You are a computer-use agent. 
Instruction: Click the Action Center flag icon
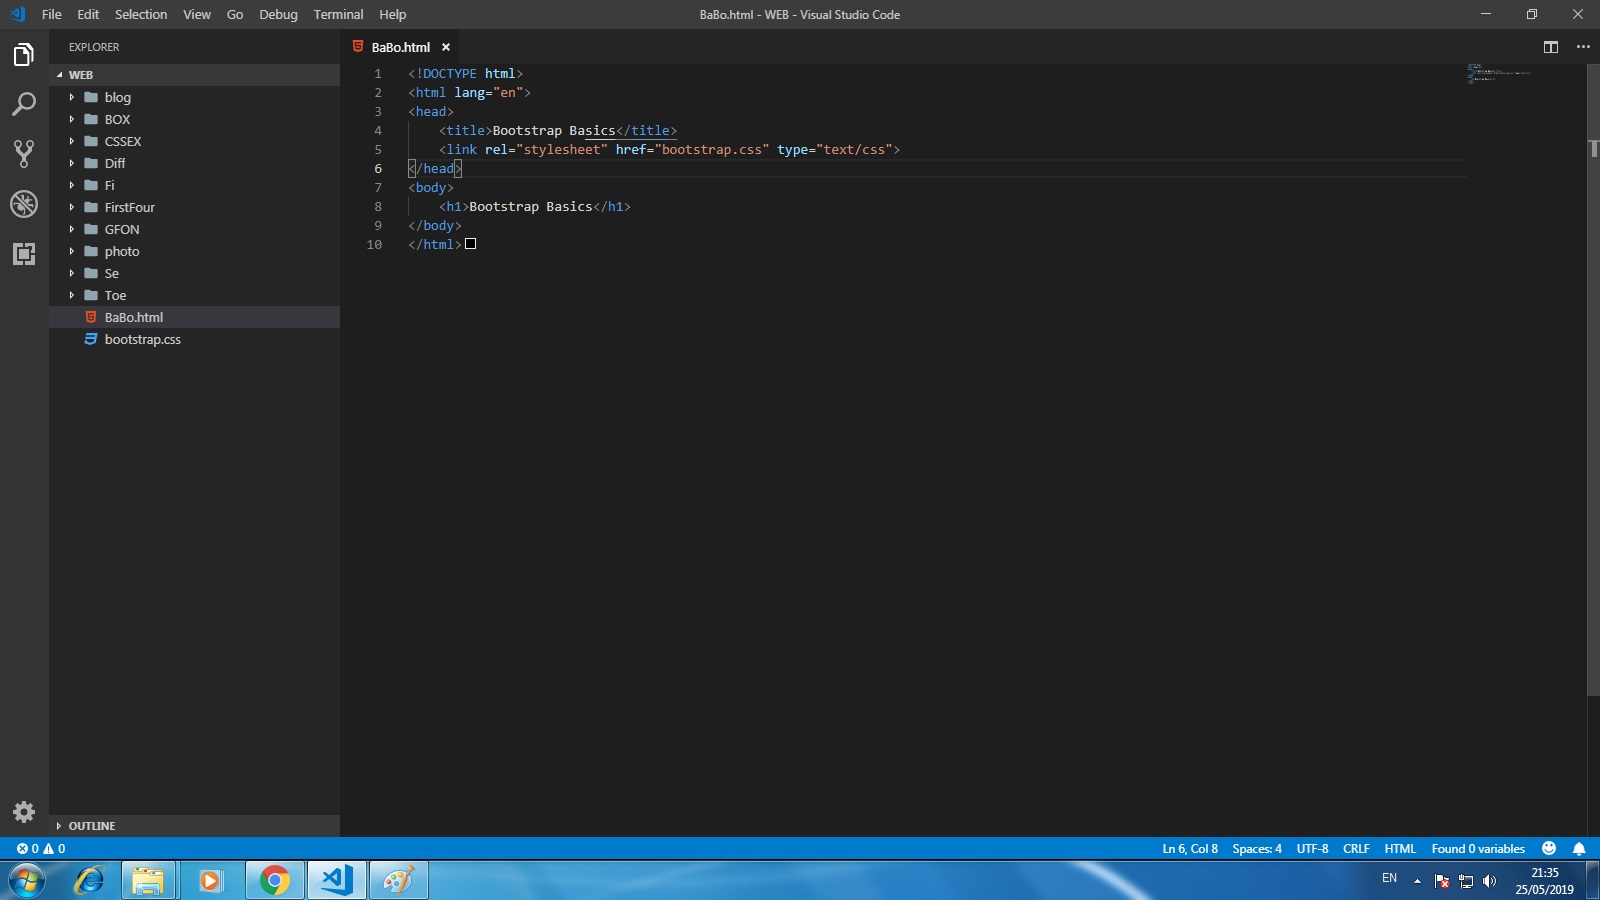click(x=1442, y=881)
